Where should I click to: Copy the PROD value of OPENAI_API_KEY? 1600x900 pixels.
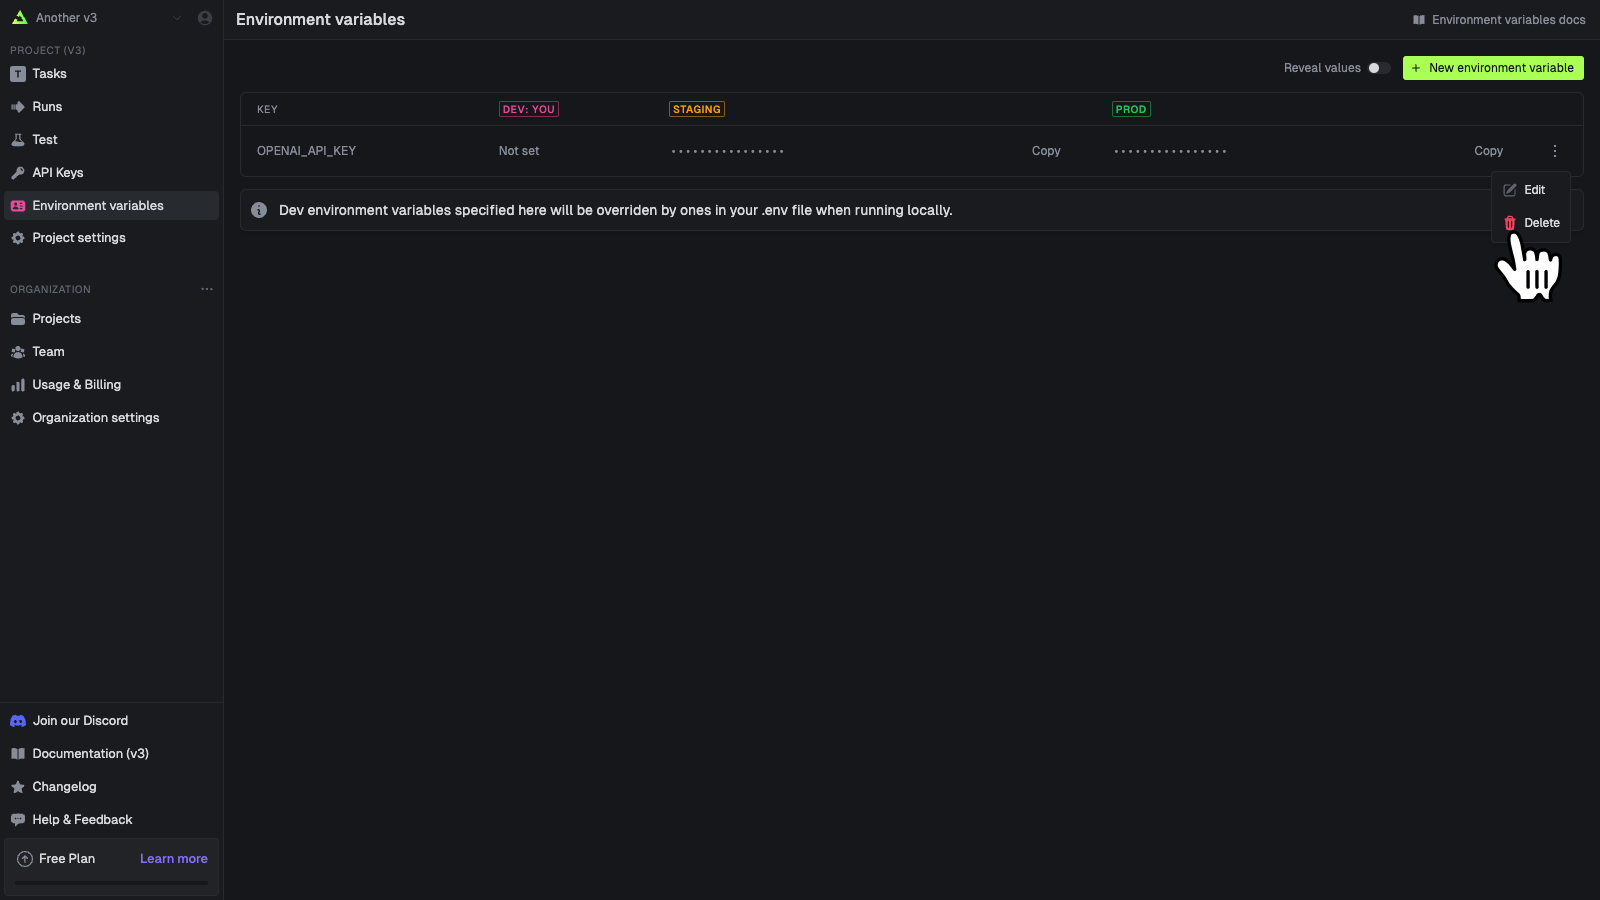point(1489,151)
